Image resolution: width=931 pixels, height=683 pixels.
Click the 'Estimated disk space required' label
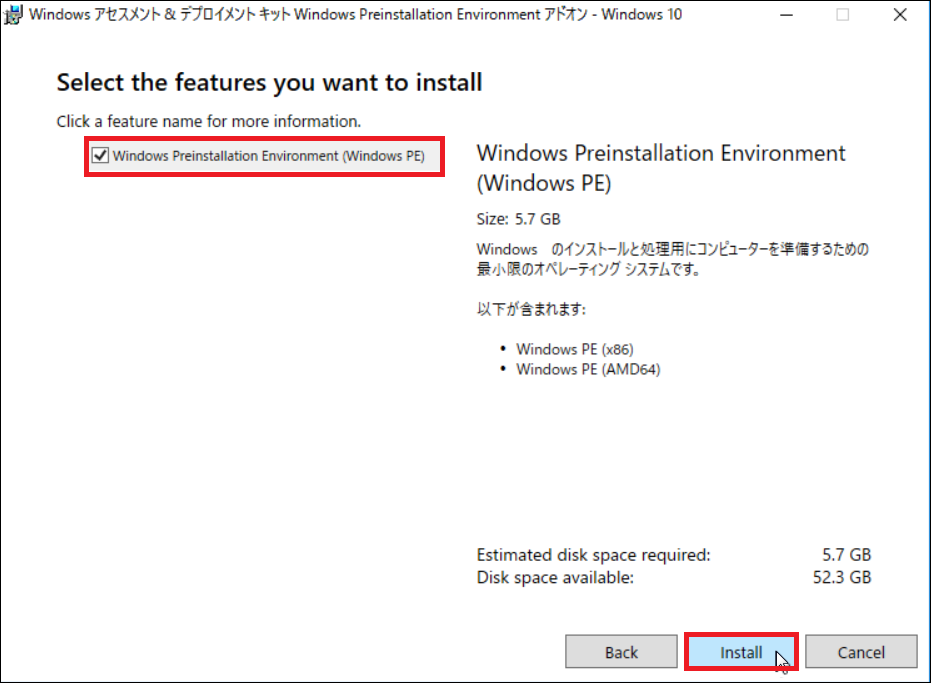[593, 555]
